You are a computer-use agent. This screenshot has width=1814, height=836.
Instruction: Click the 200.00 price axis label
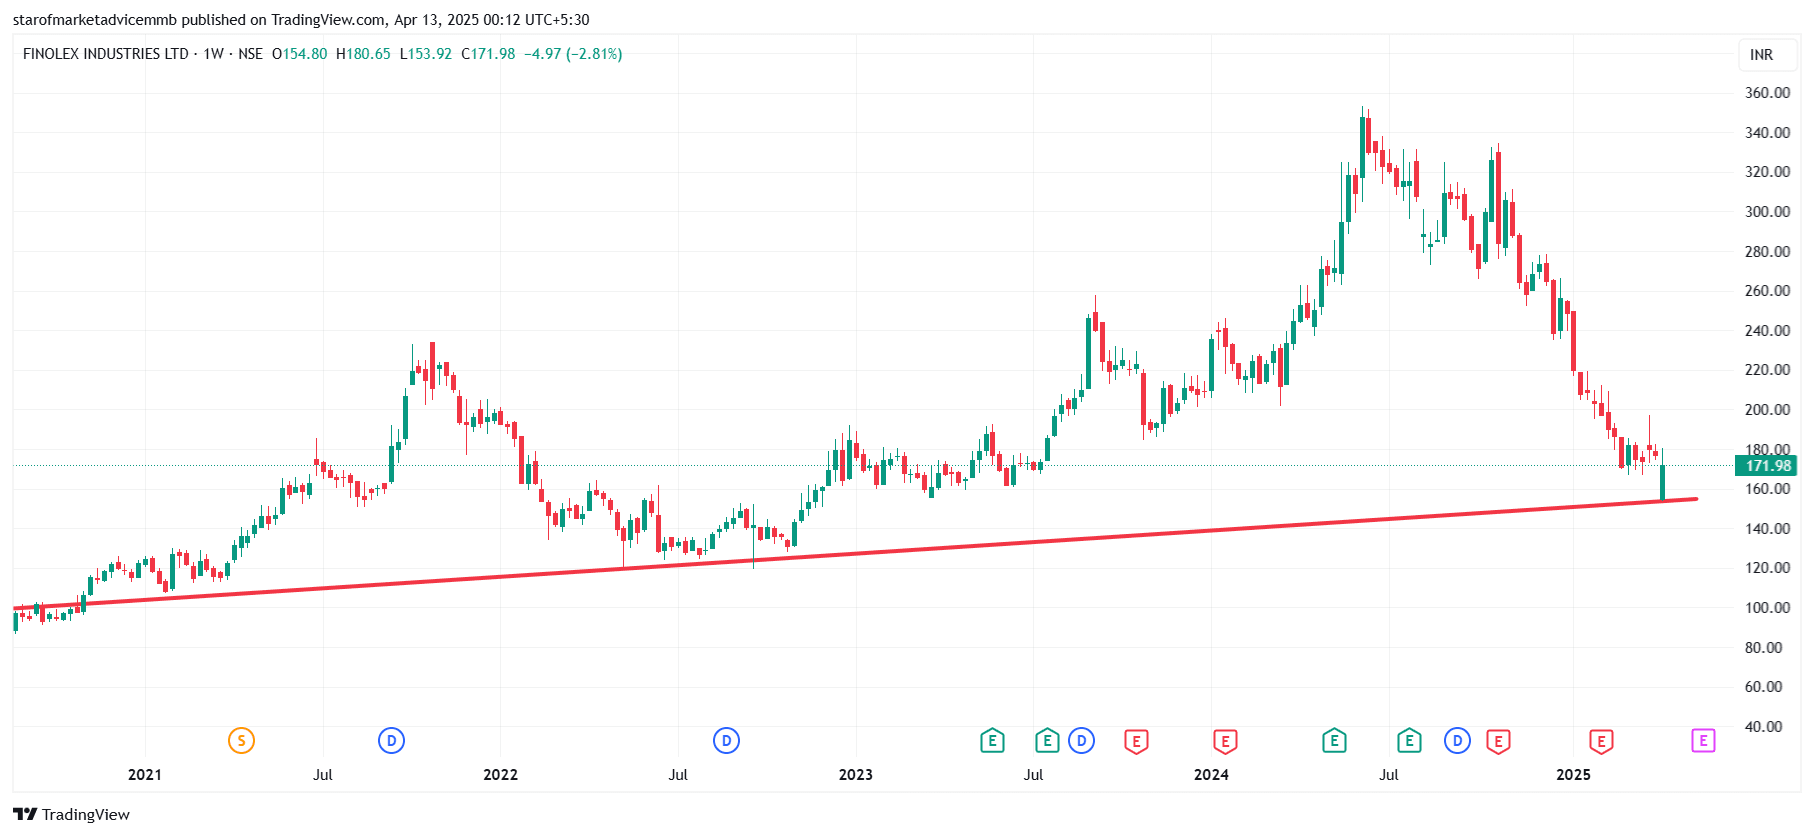click(x=1767, y=410)
